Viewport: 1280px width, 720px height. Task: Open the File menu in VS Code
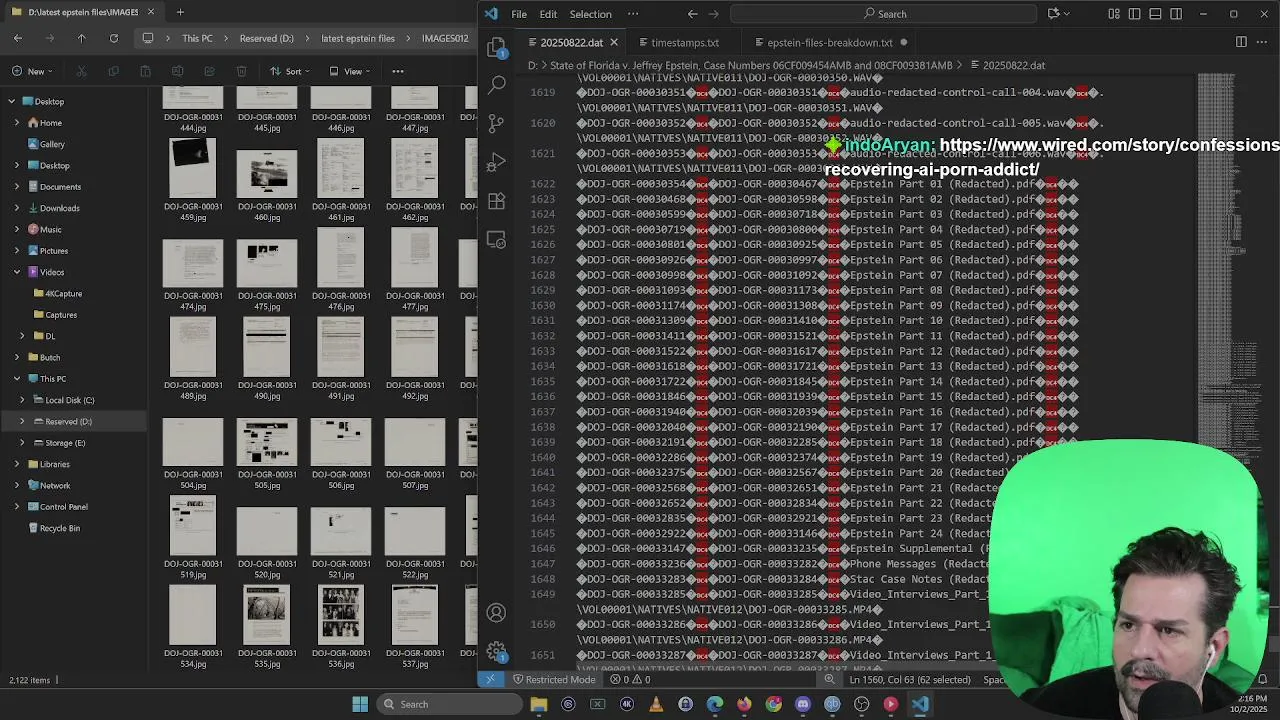[x=519, y=14]
